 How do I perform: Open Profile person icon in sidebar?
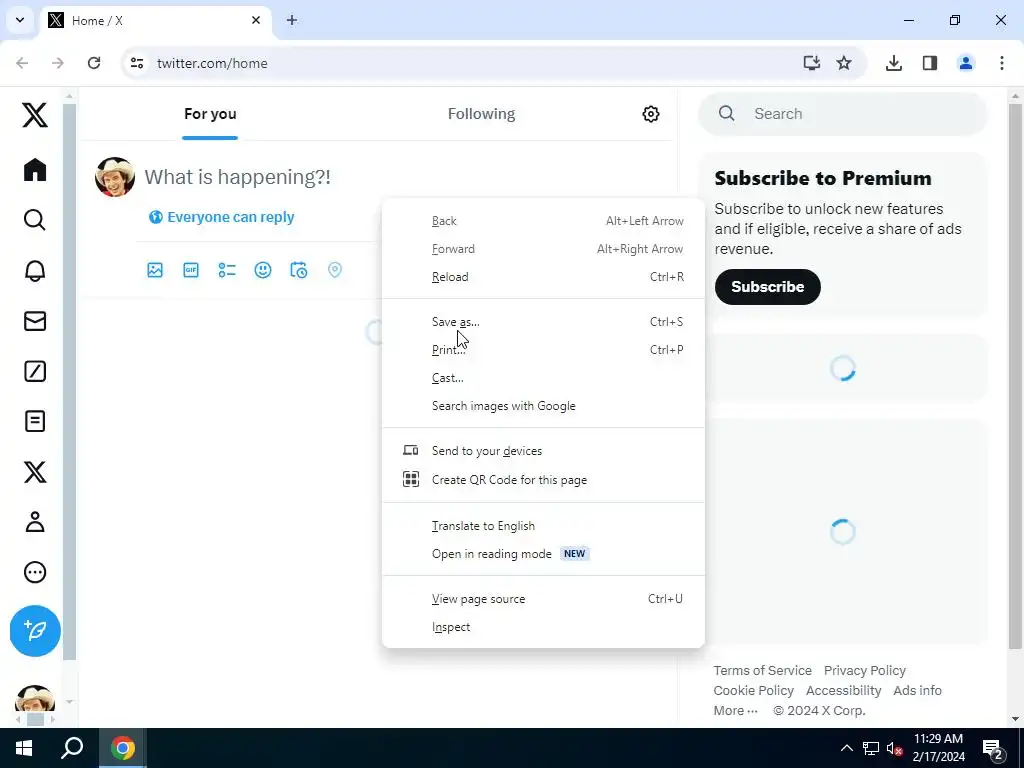[35, 522]
